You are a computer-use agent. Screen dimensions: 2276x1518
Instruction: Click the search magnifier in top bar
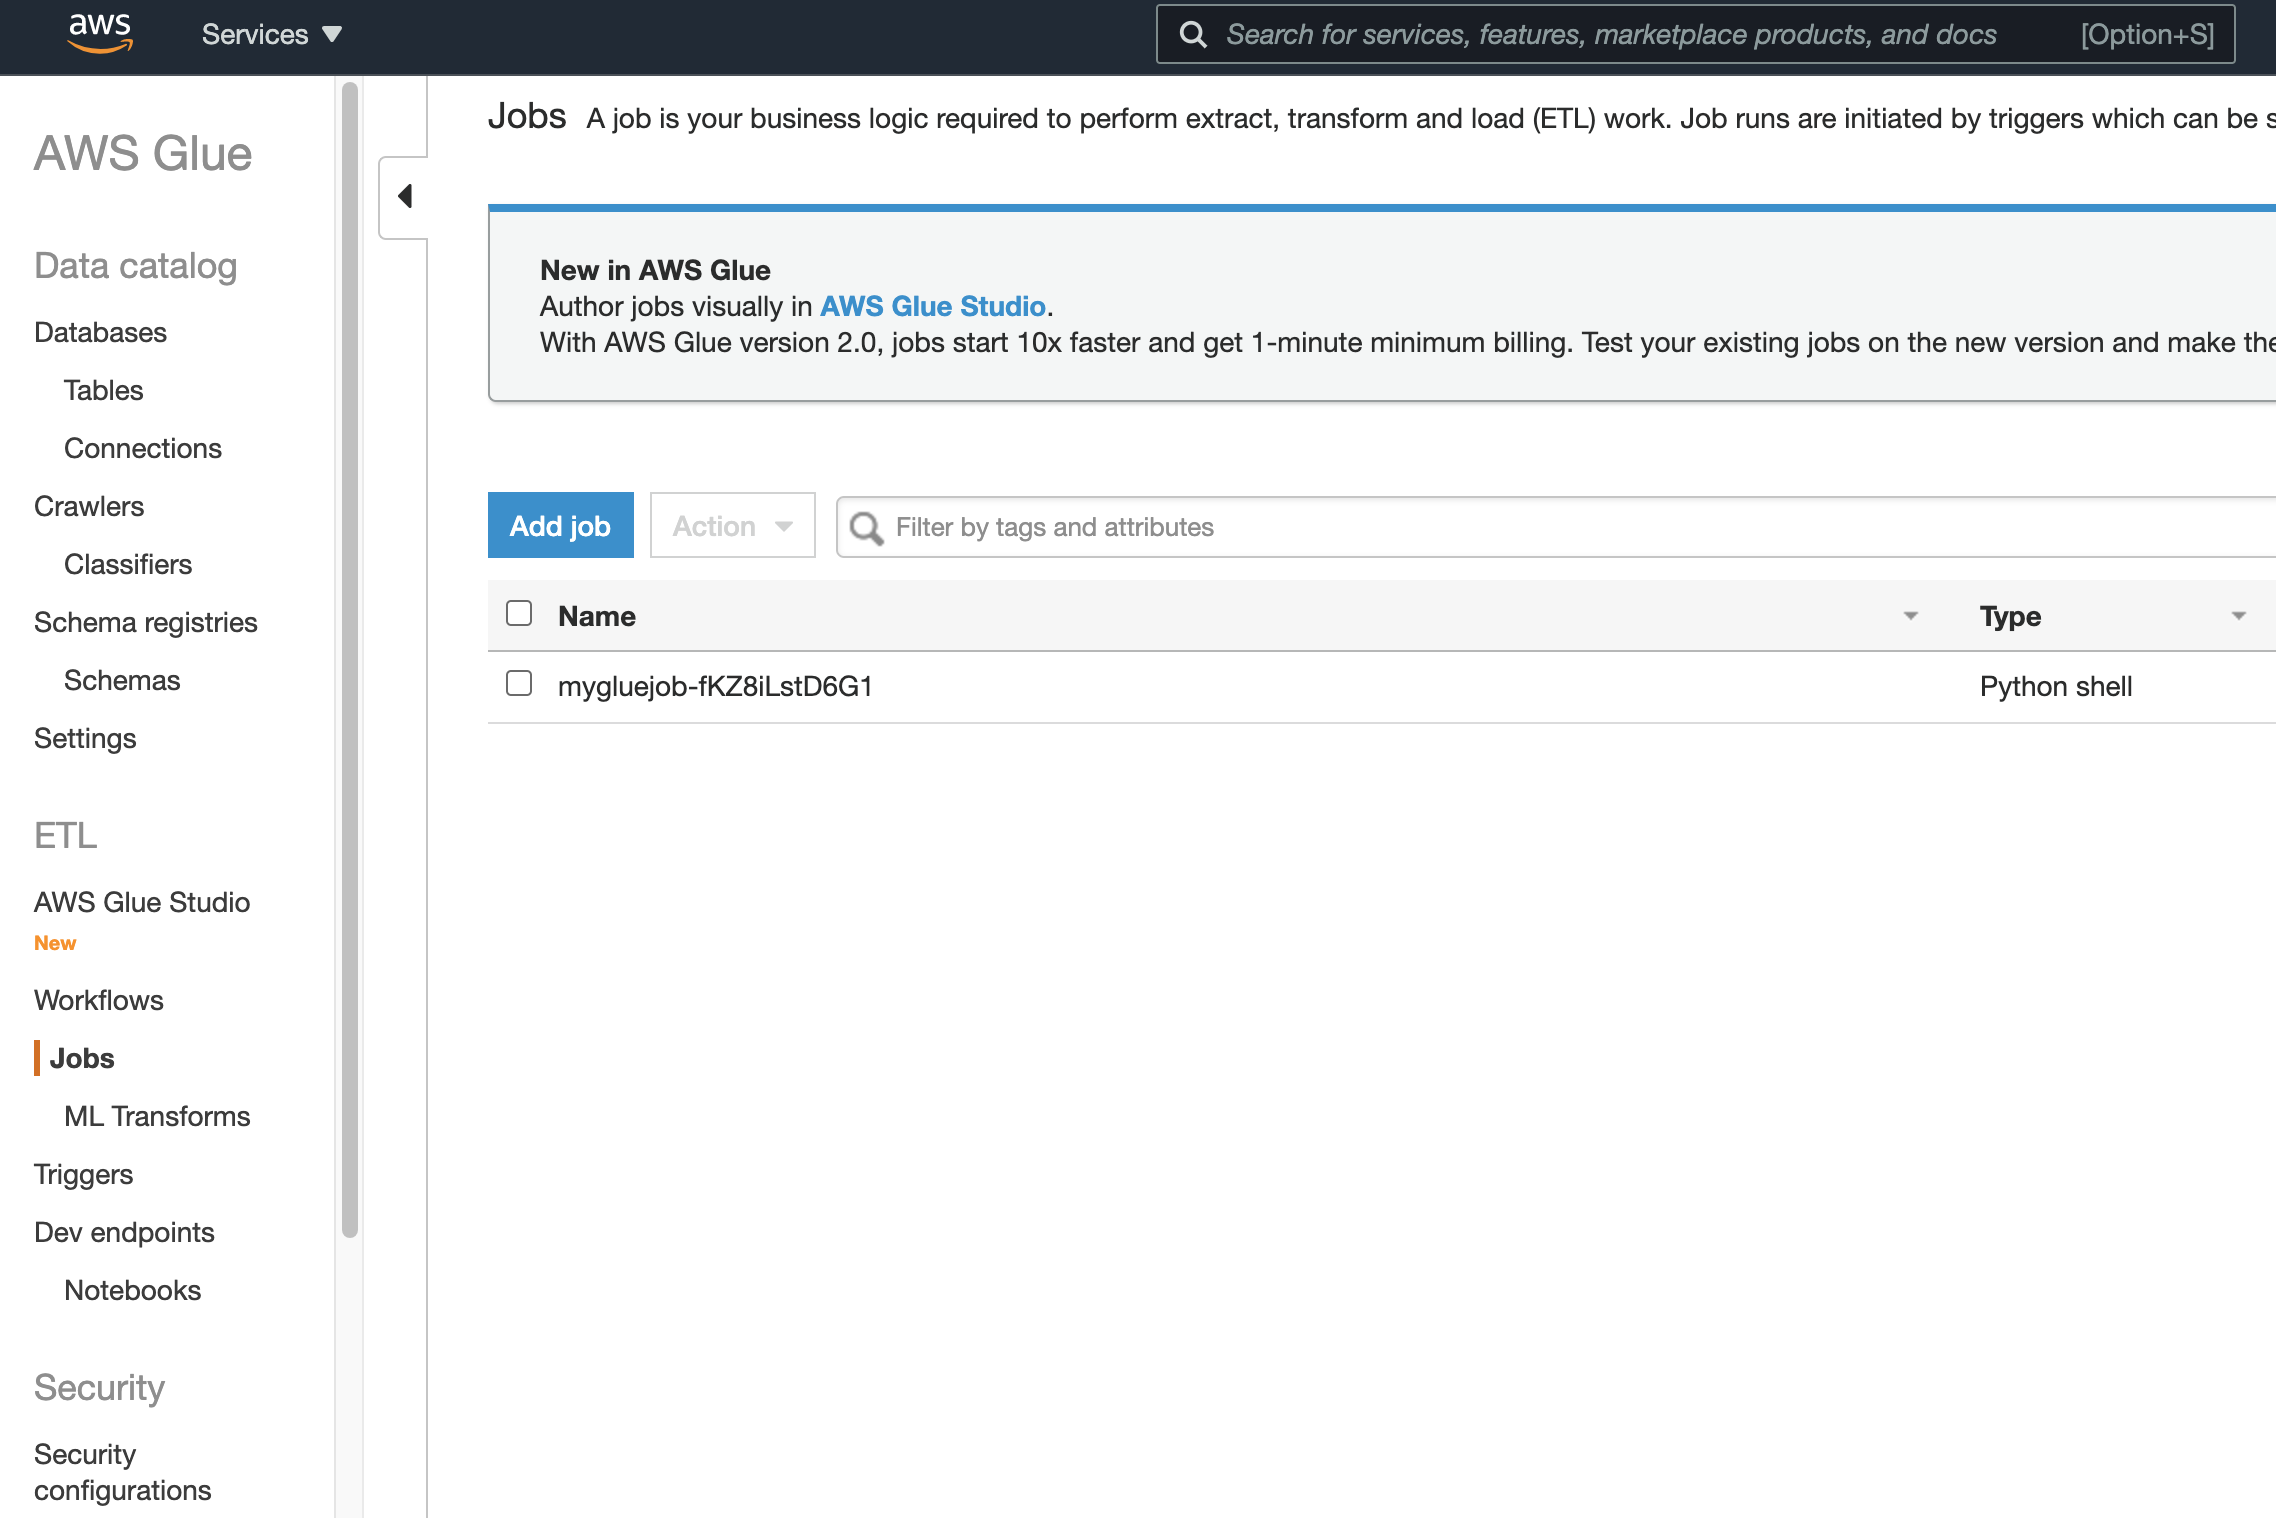click(x=1192, y=34)
